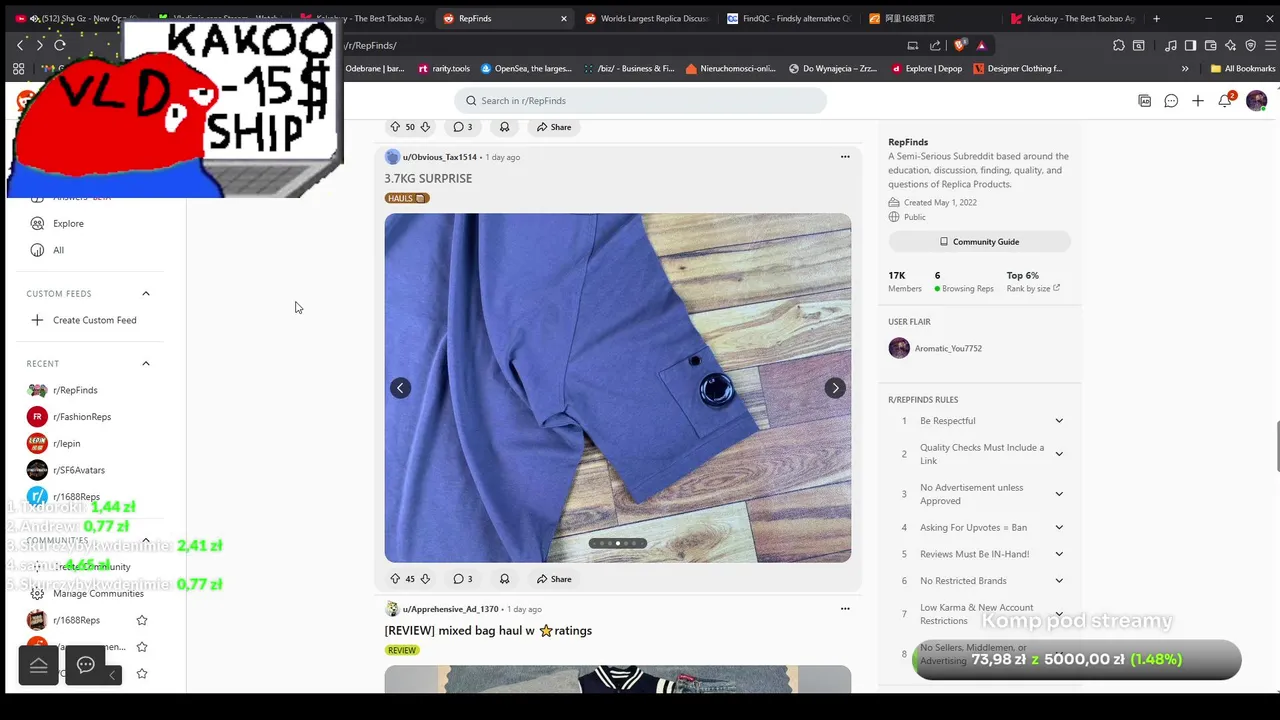
Task: Click the image carousel position dots
Action: 618,544
